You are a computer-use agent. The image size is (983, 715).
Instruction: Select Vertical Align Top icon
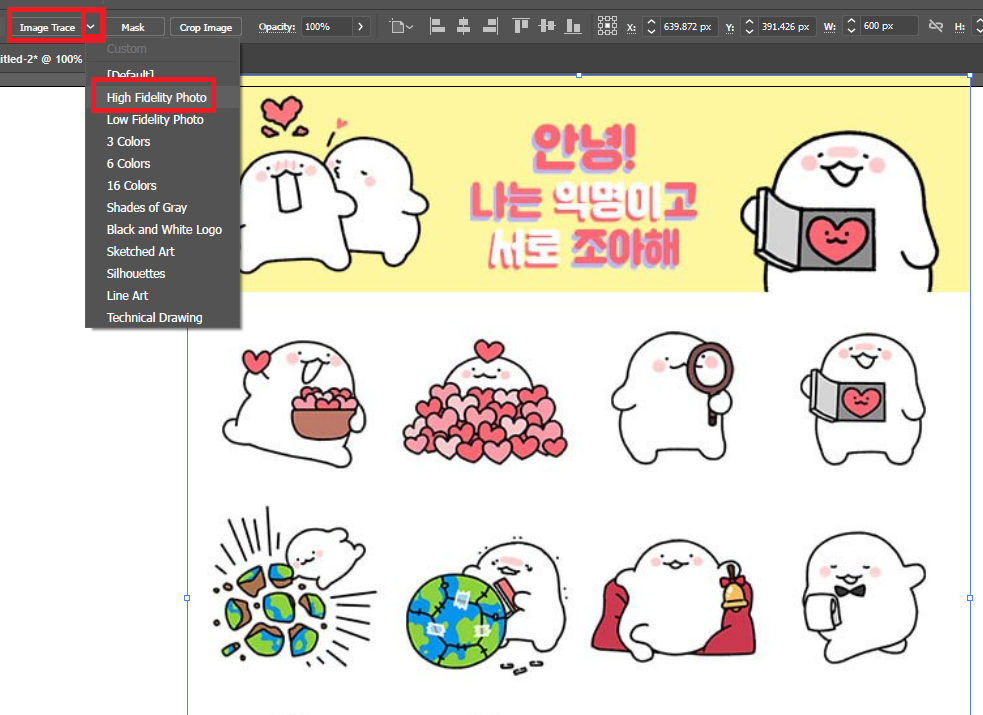(520, 26)
